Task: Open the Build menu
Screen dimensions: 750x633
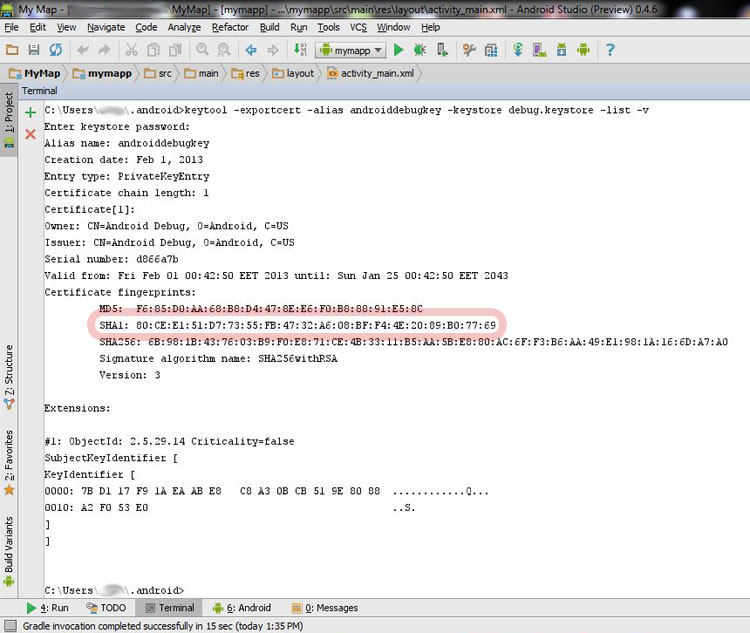Action: (x=269, y=27)
